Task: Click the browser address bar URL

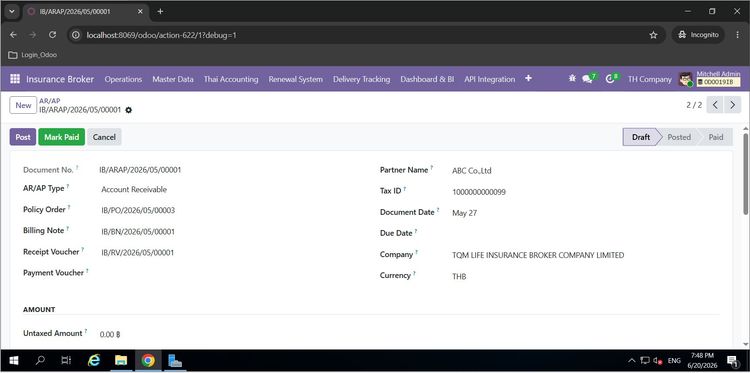Action: [161, 35]
